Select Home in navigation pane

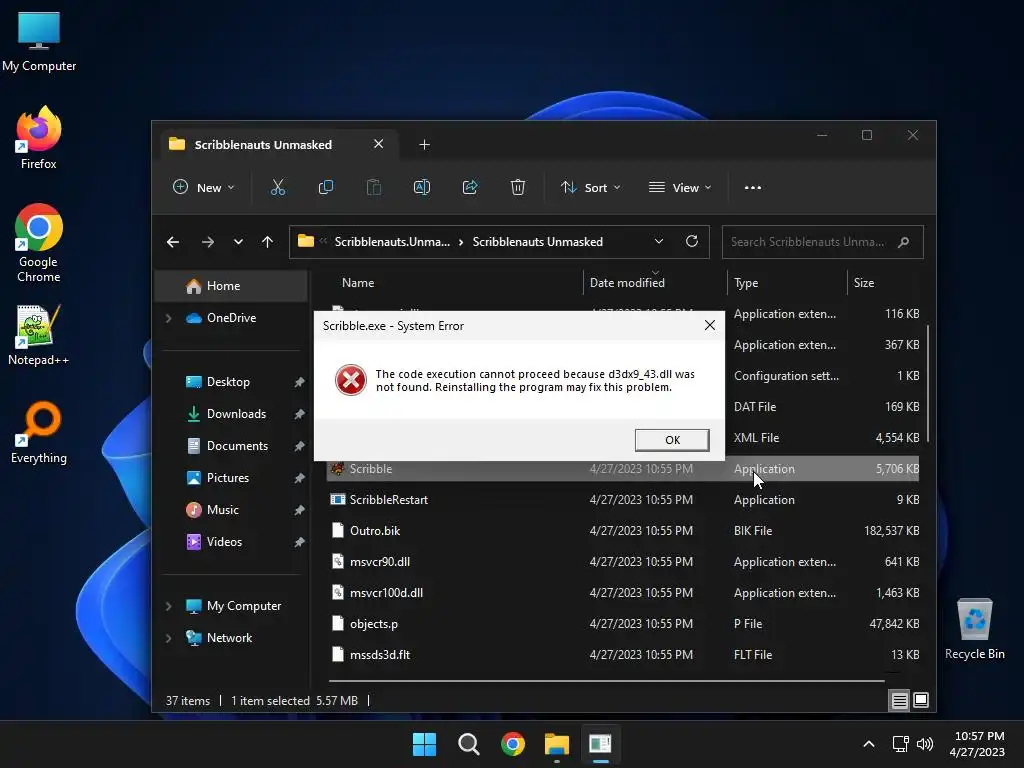231,286
